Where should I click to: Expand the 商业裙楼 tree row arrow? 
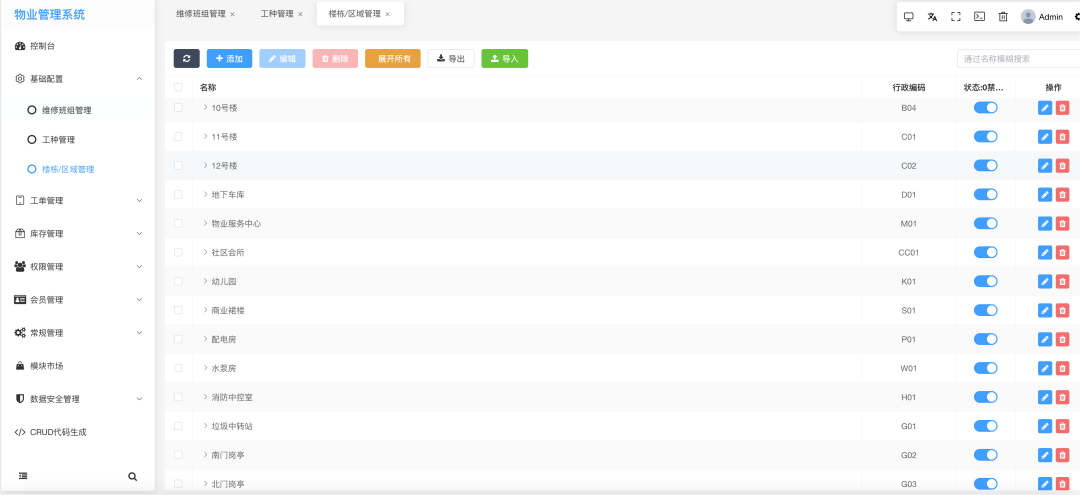click(x=205, y=310)
